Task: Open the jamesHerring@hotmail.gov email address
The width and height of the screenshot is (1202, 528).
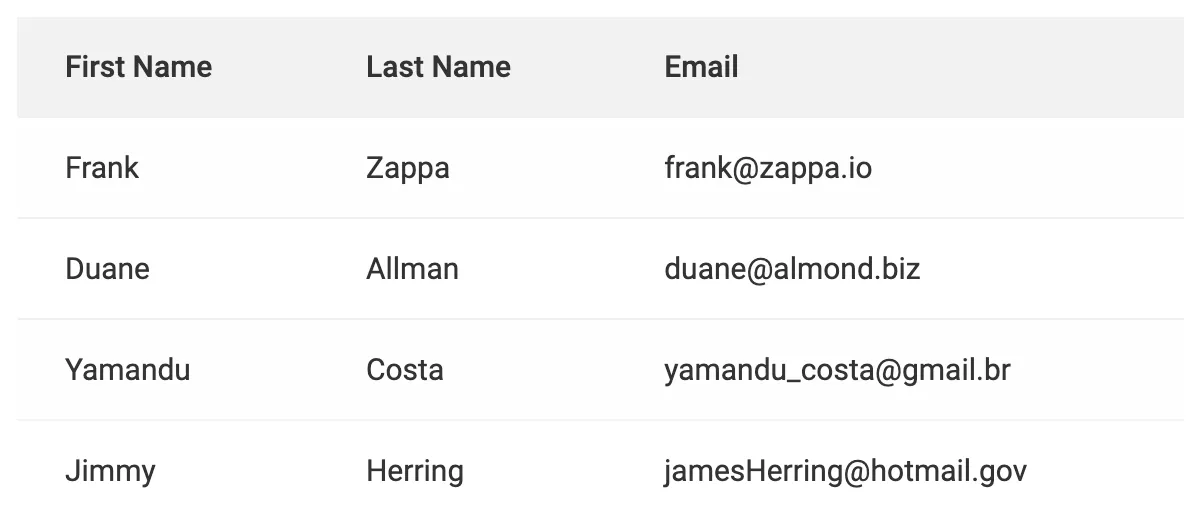Action: 845,471
